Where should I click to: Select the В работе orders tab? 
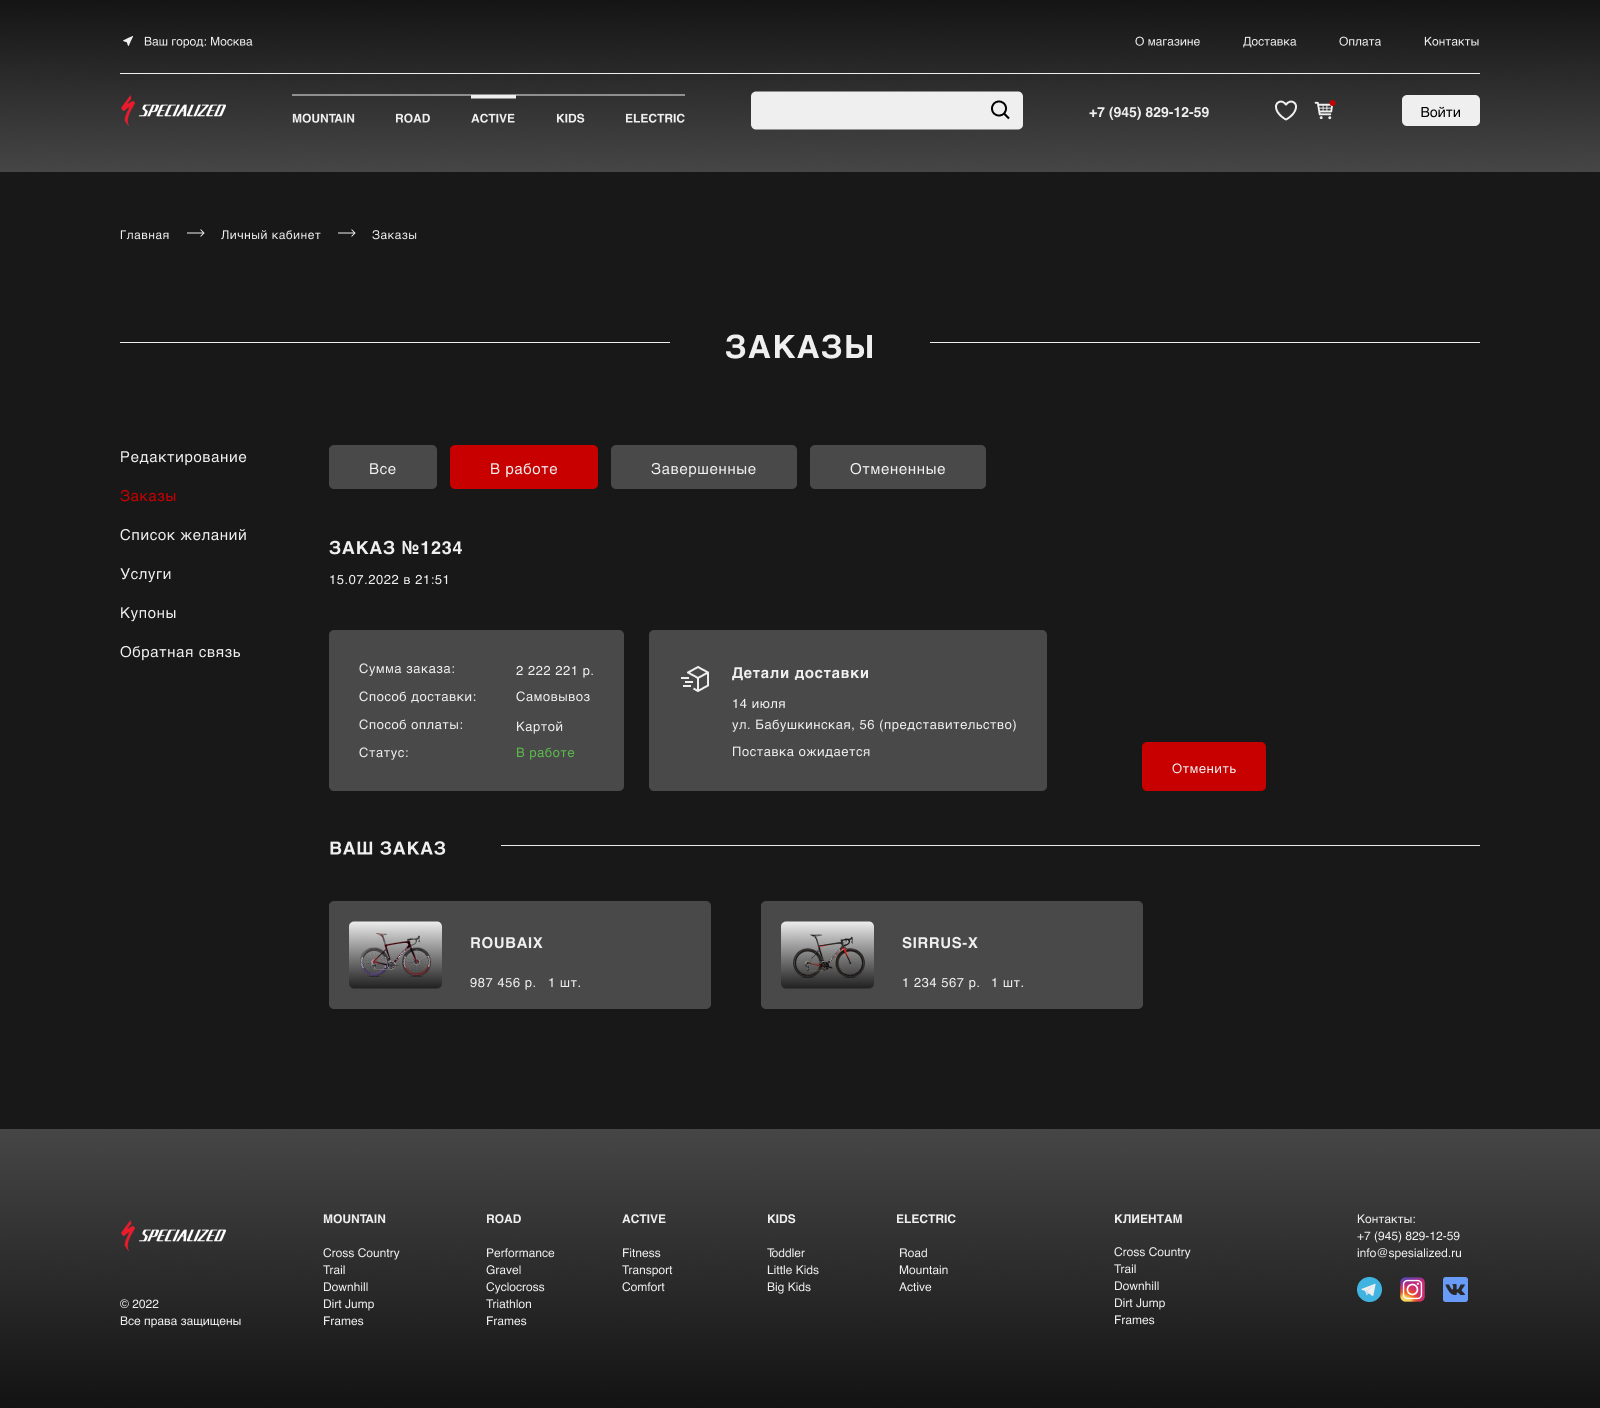coord(524,467)
